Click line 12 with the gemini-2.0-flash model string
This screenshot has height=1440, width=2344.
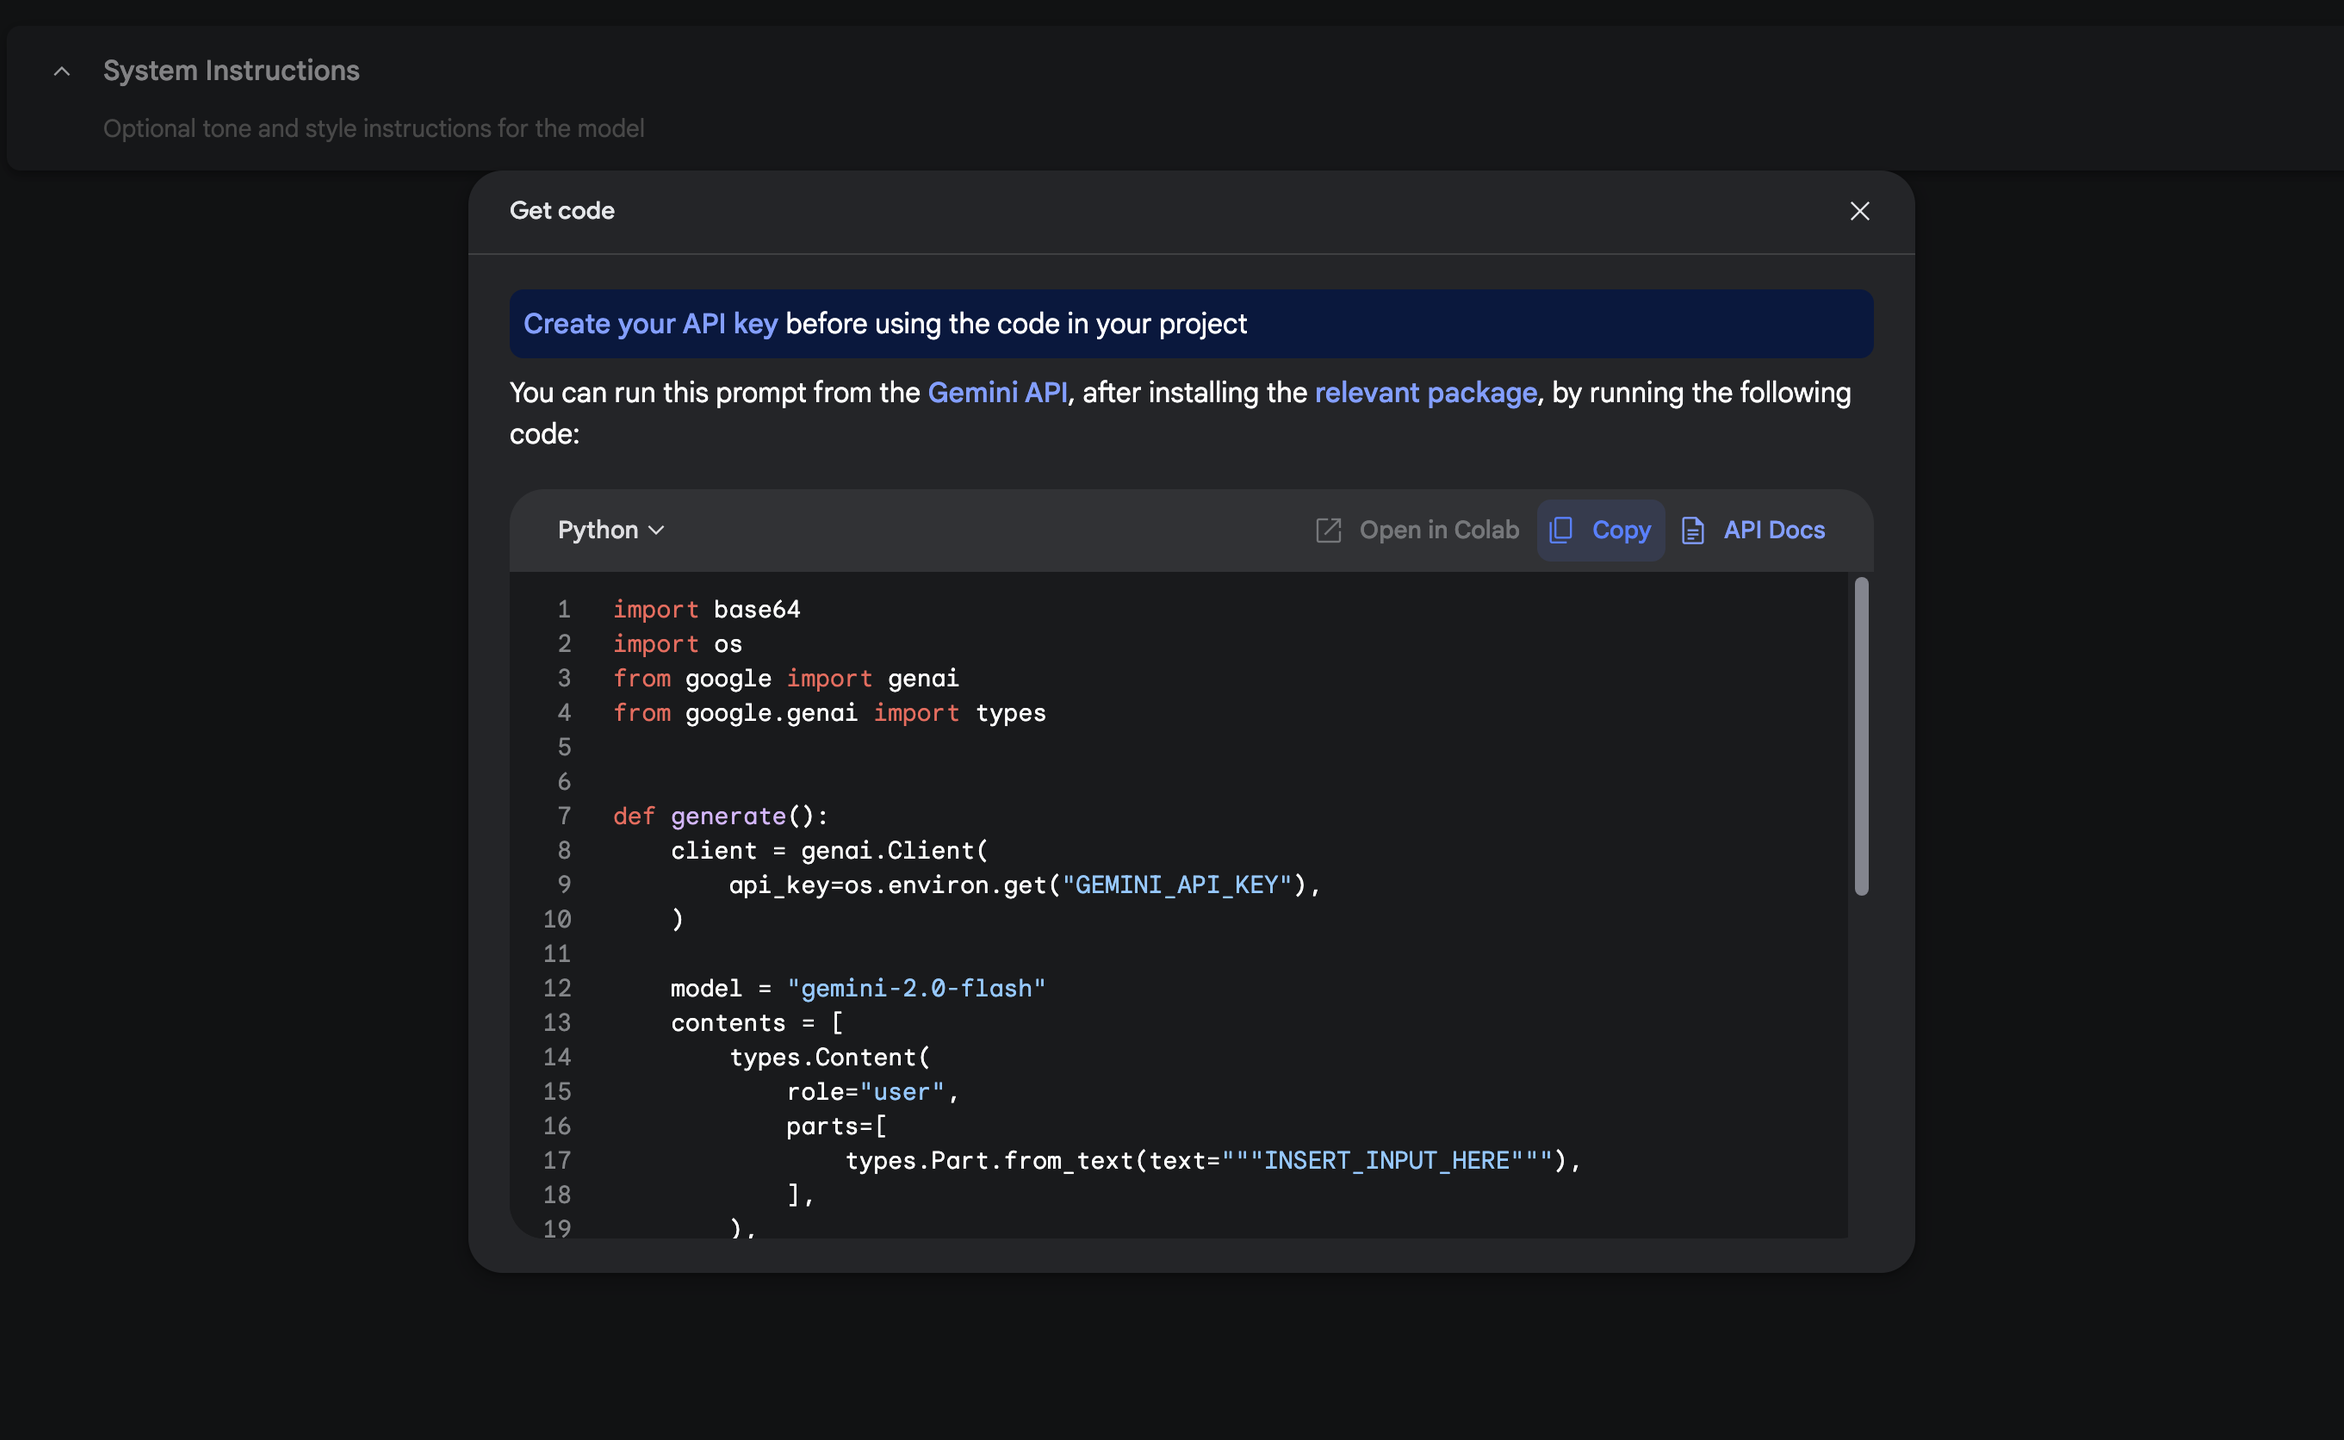coord(915,988)
